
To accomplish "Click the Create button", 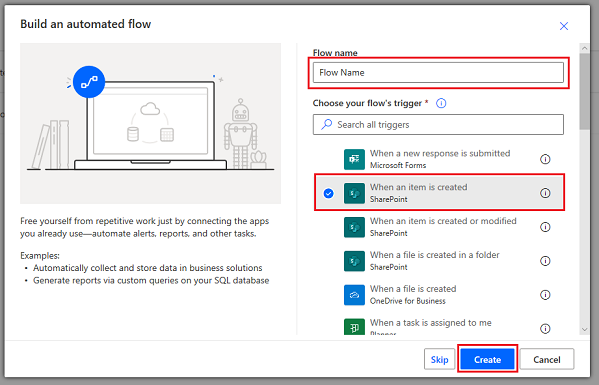I will pos(487,359).
